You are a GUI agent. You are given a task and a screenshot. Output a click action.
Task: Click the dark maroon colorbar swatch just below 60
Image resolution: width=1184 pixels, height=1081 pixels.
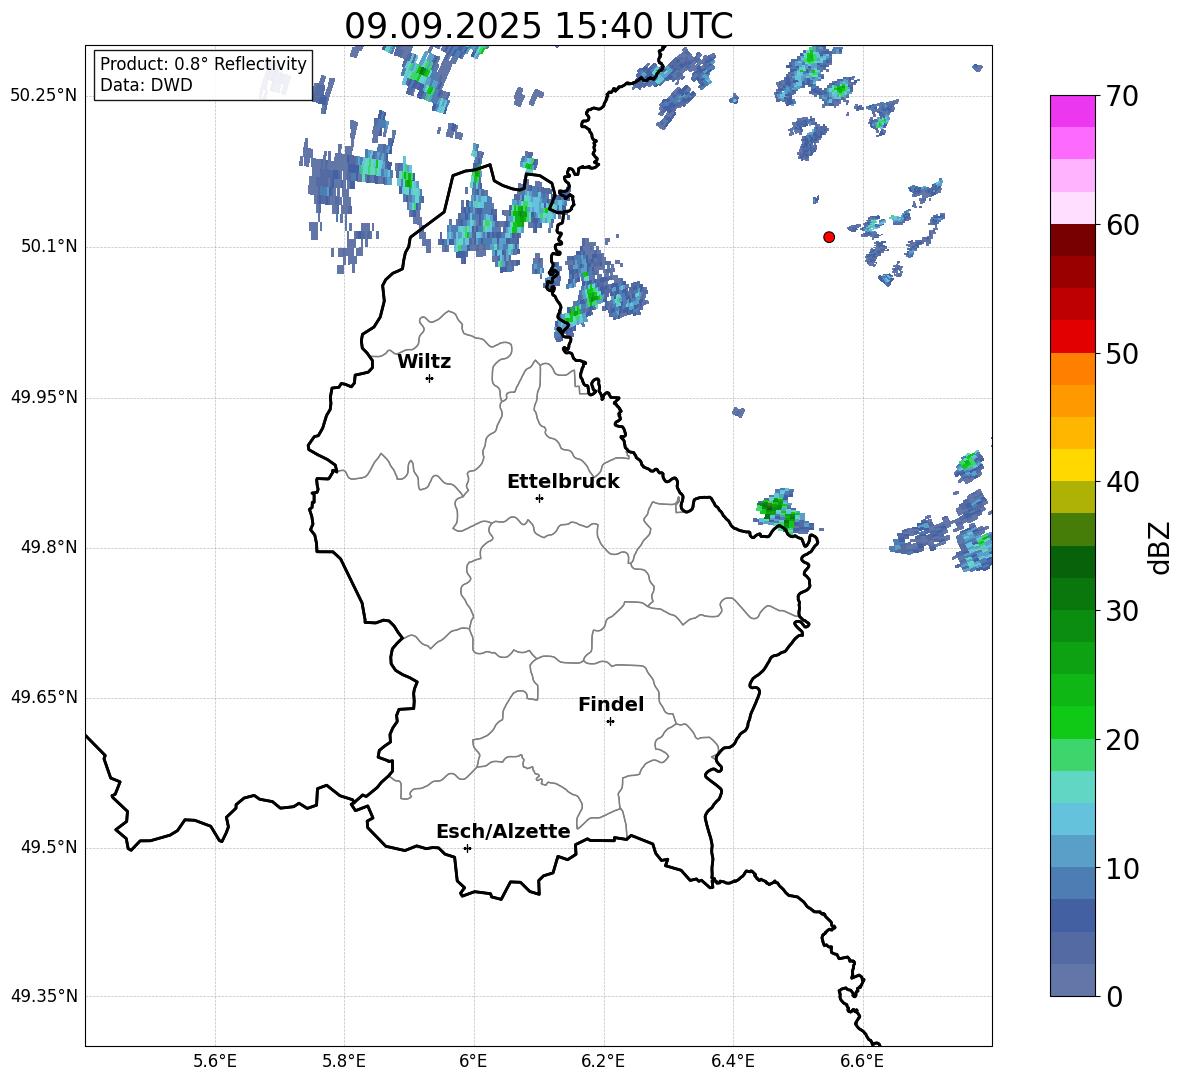pos(1073,240)
